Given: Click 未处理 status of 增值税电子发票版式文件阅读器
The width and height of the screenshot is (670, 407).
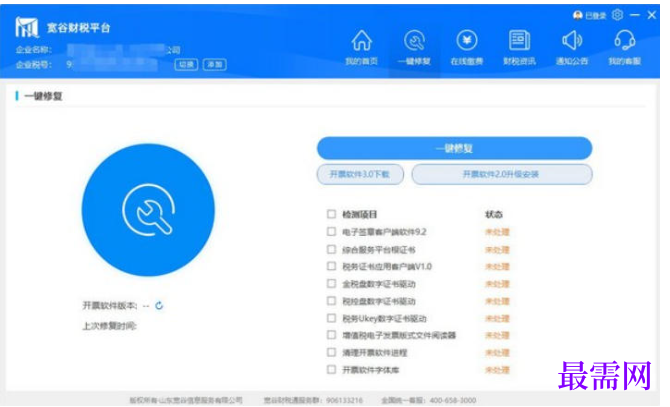Looking at the screenshot, I should pos(497,336).
